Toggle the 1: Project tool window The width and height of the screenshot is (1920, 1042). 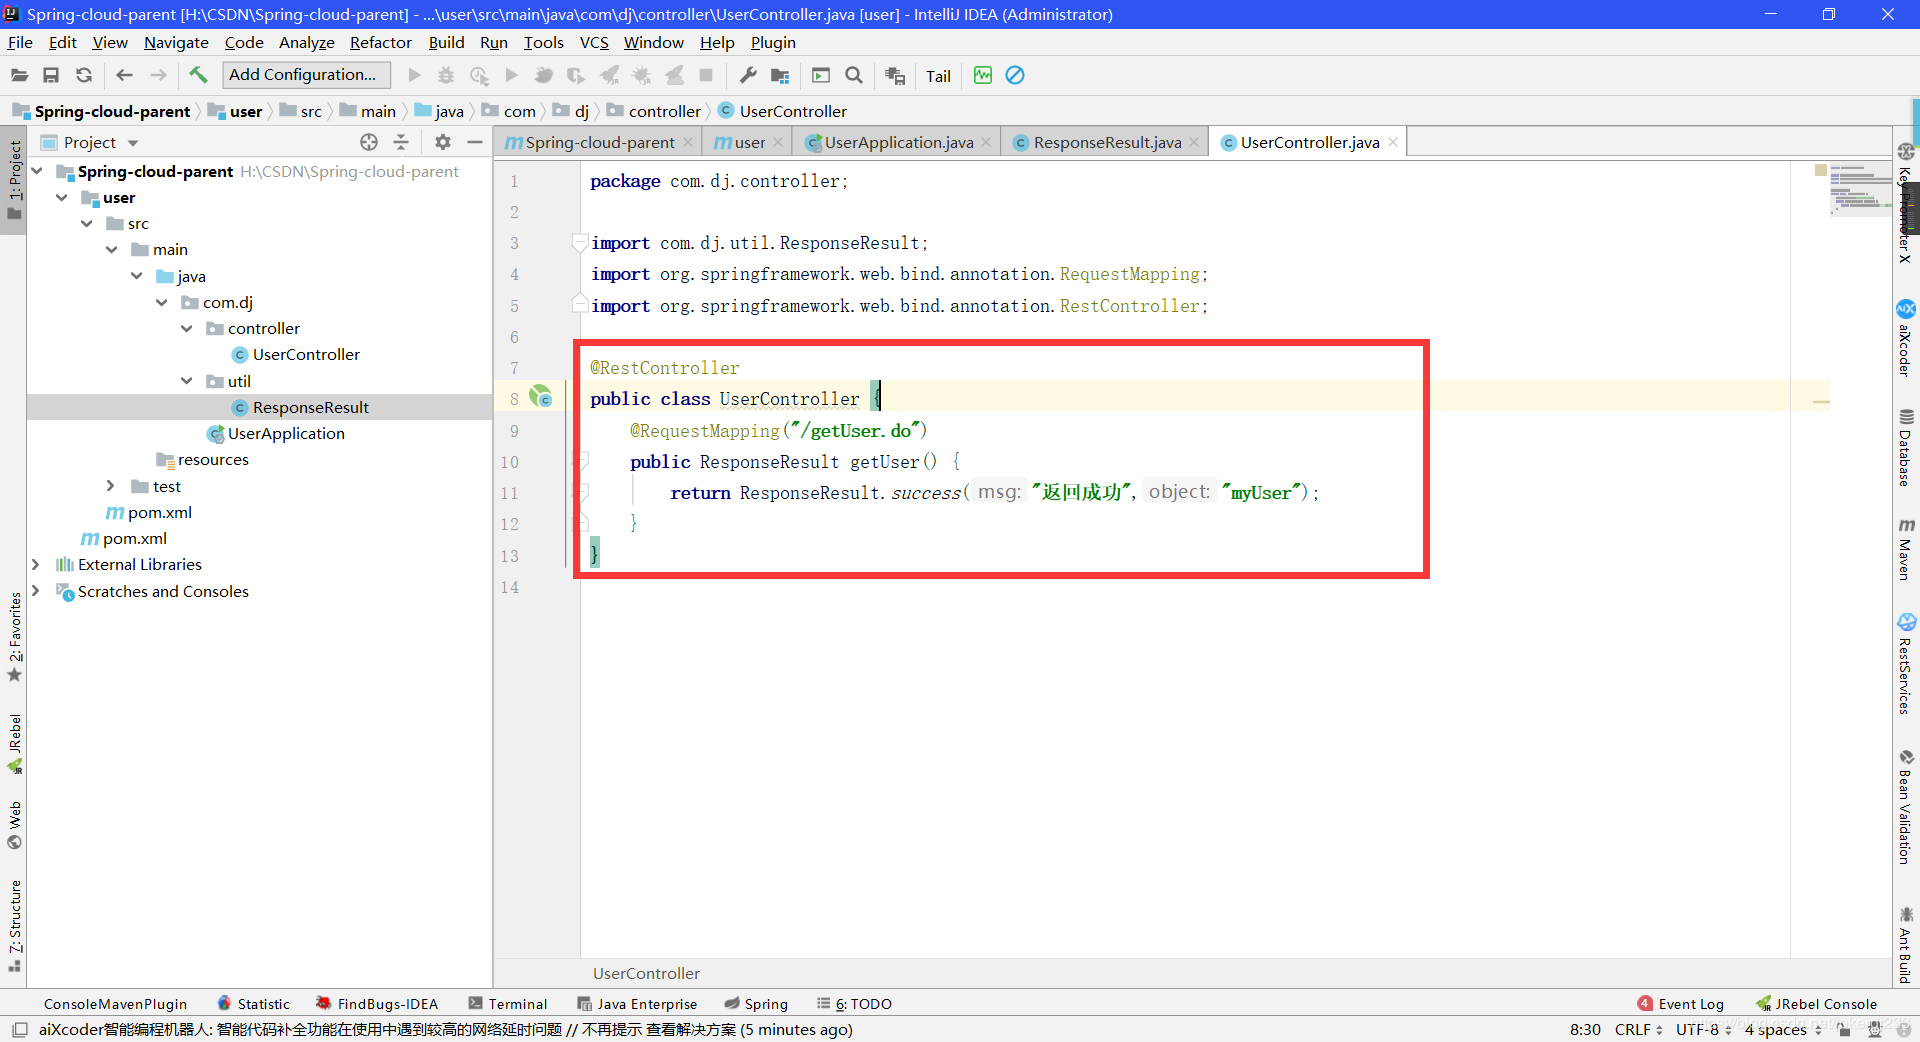[x=14, y=180]
